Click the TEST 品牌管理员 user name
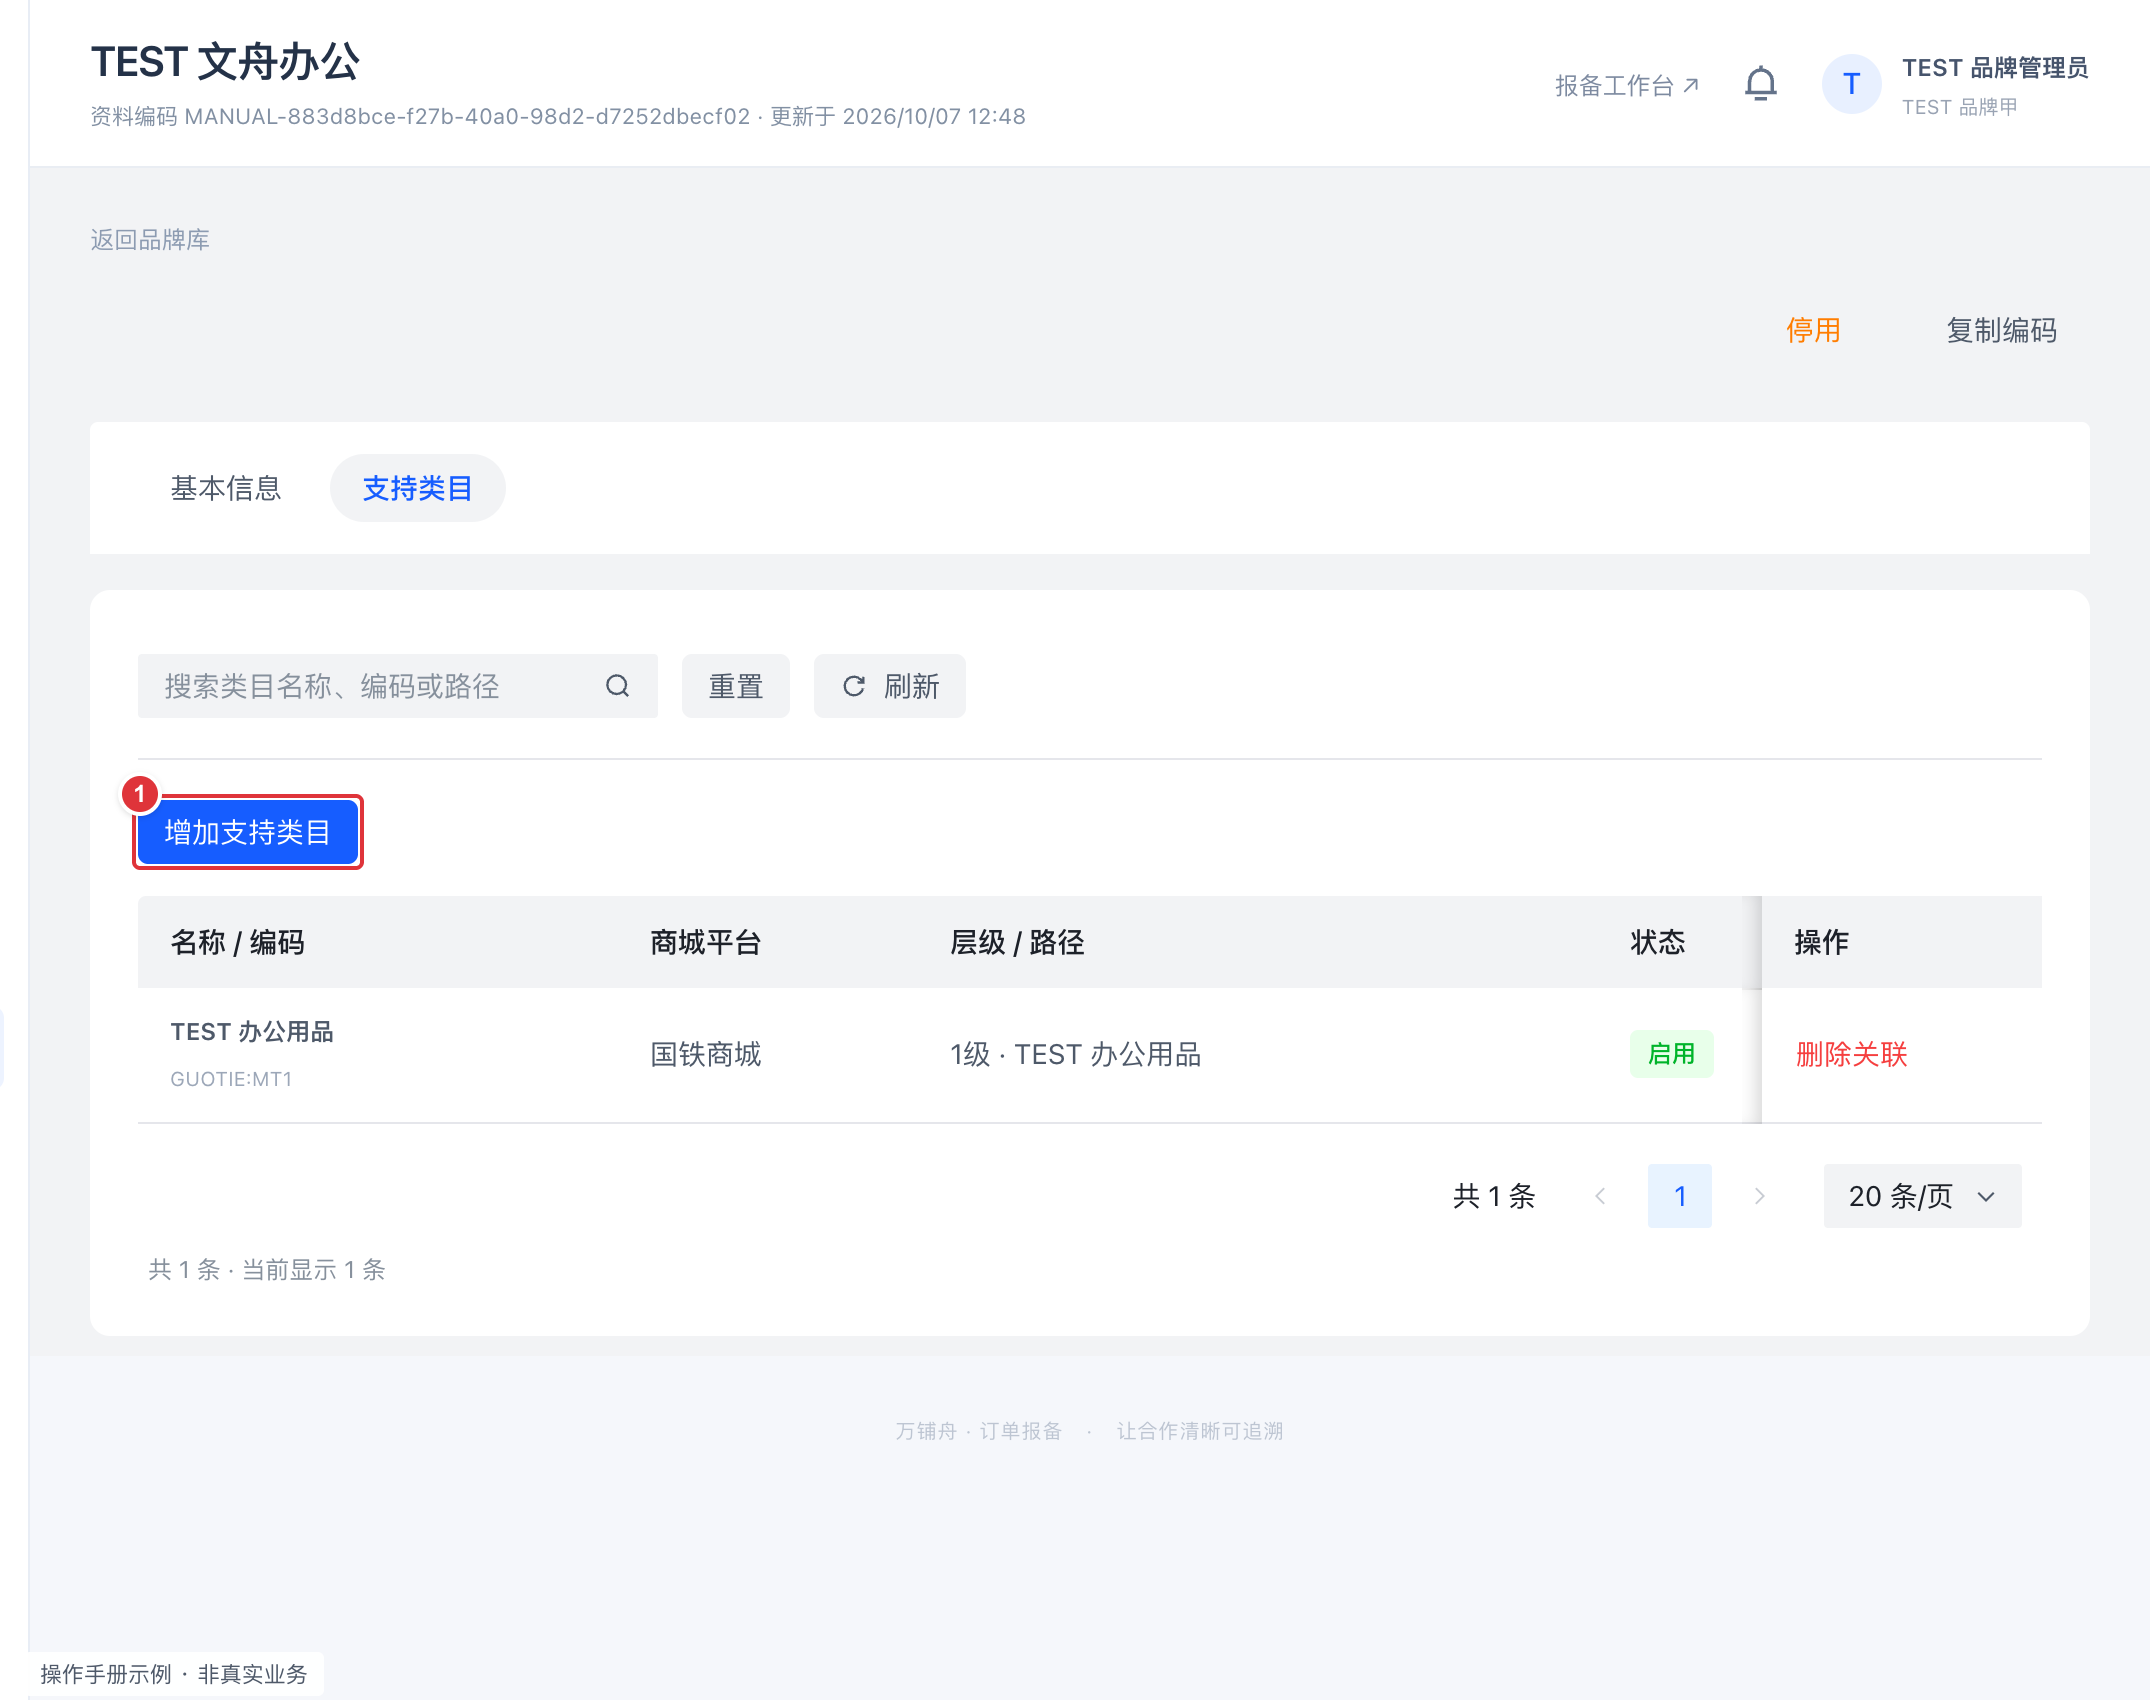This screenshot has height=1700, width=2150. [x=1995, y=68]
